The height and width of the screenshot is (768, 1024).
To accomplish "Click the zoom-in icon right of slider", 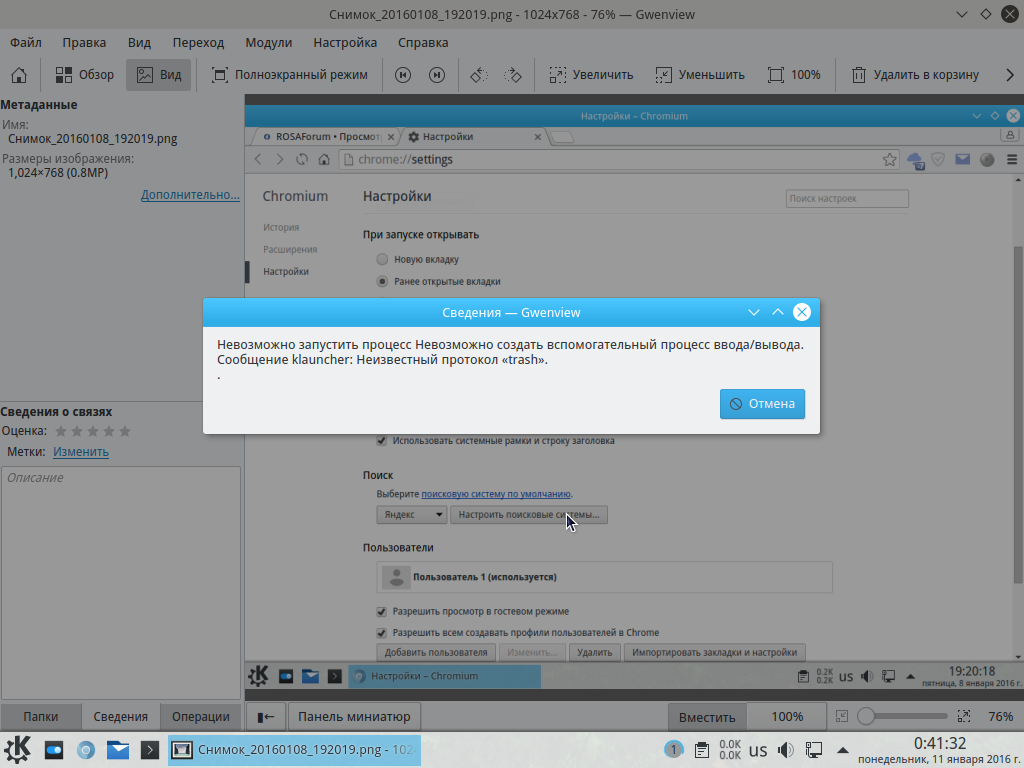I will point(964,717).
